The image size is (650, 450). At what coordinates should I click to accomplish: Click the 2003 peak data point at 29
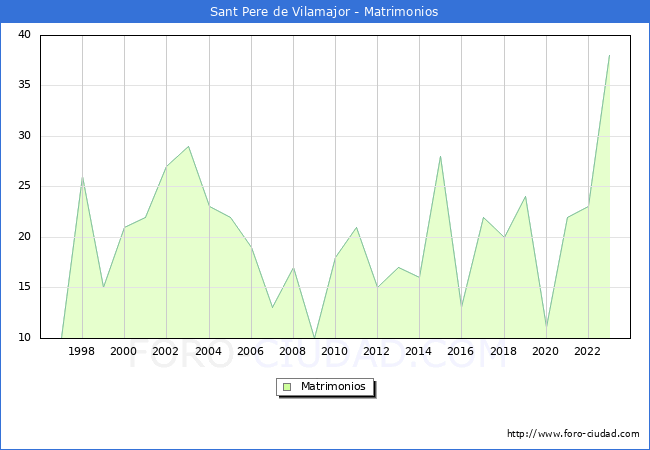point(188,146)
